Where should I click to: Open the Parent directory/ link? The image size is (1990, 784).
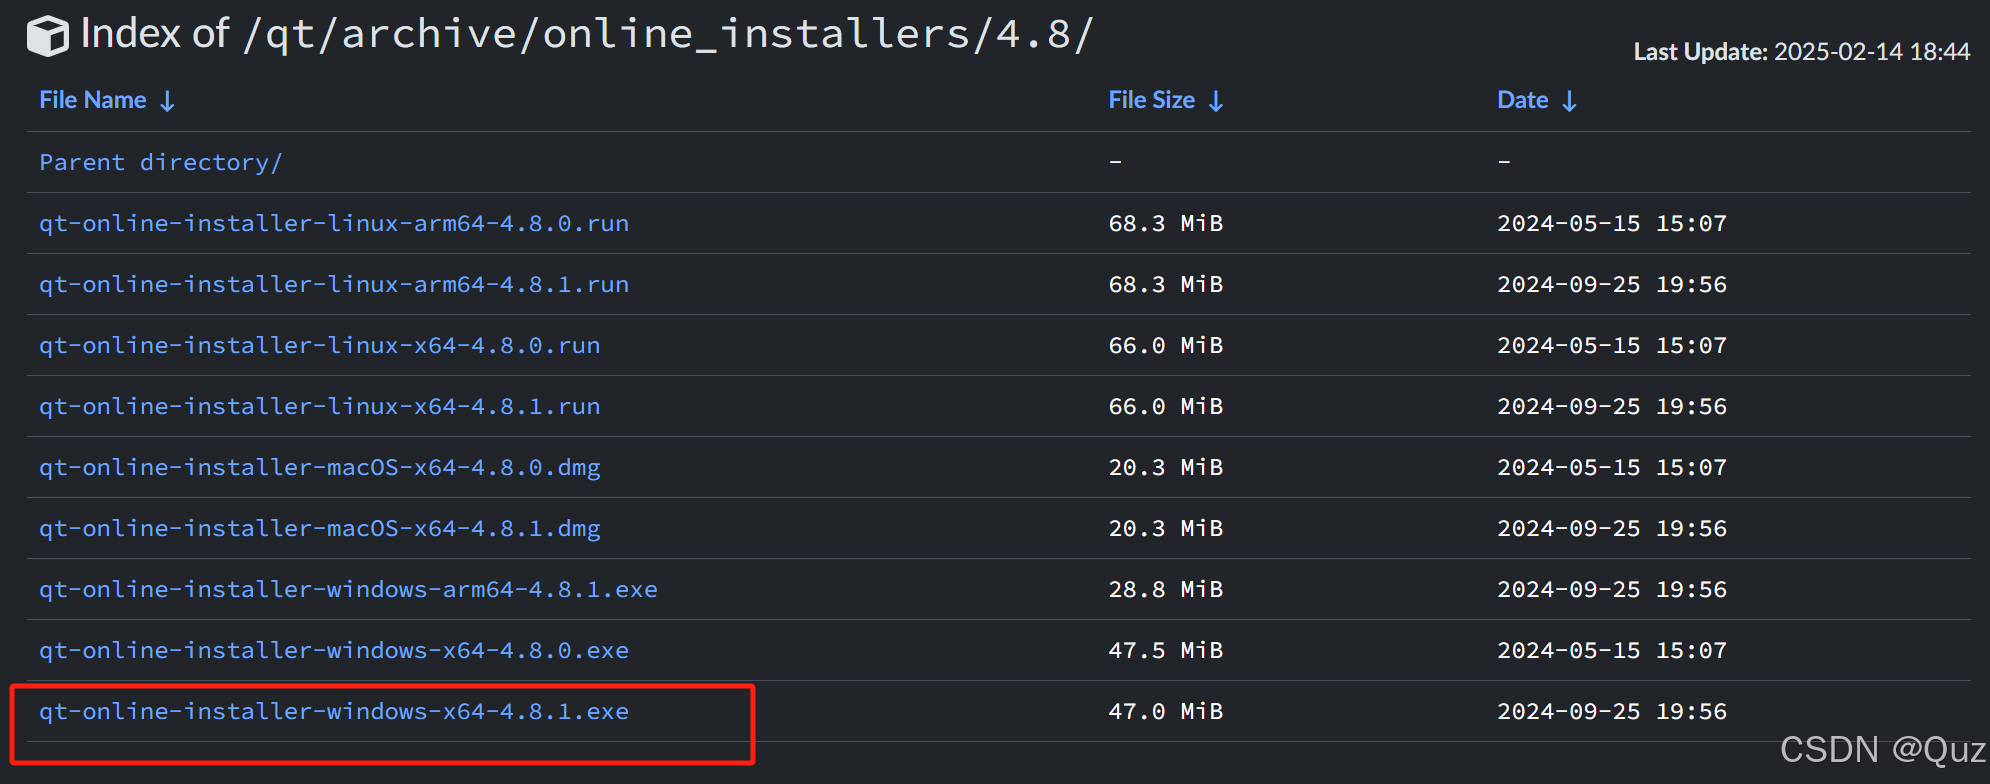pos(161,162)
